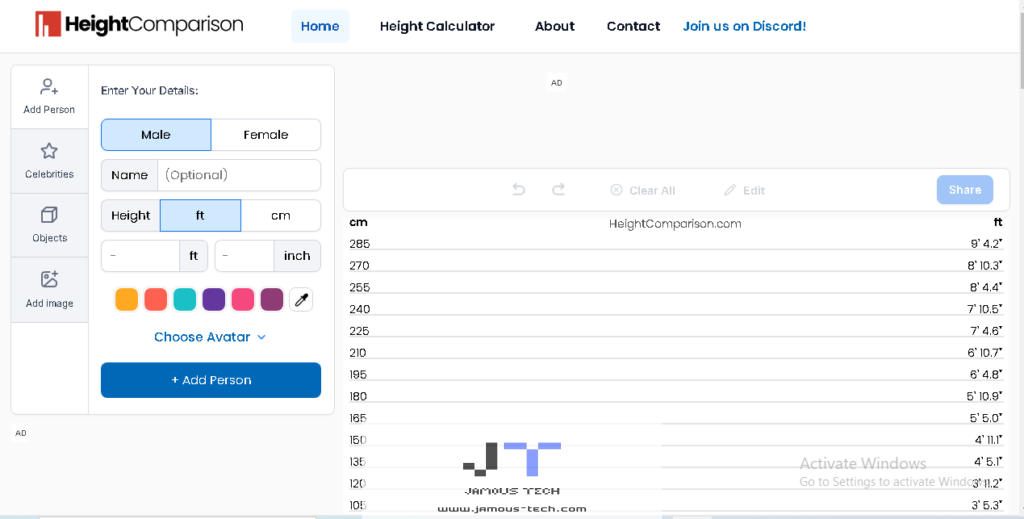
Task: Open the Celebrities star panel
Action: tap(50, 161)
